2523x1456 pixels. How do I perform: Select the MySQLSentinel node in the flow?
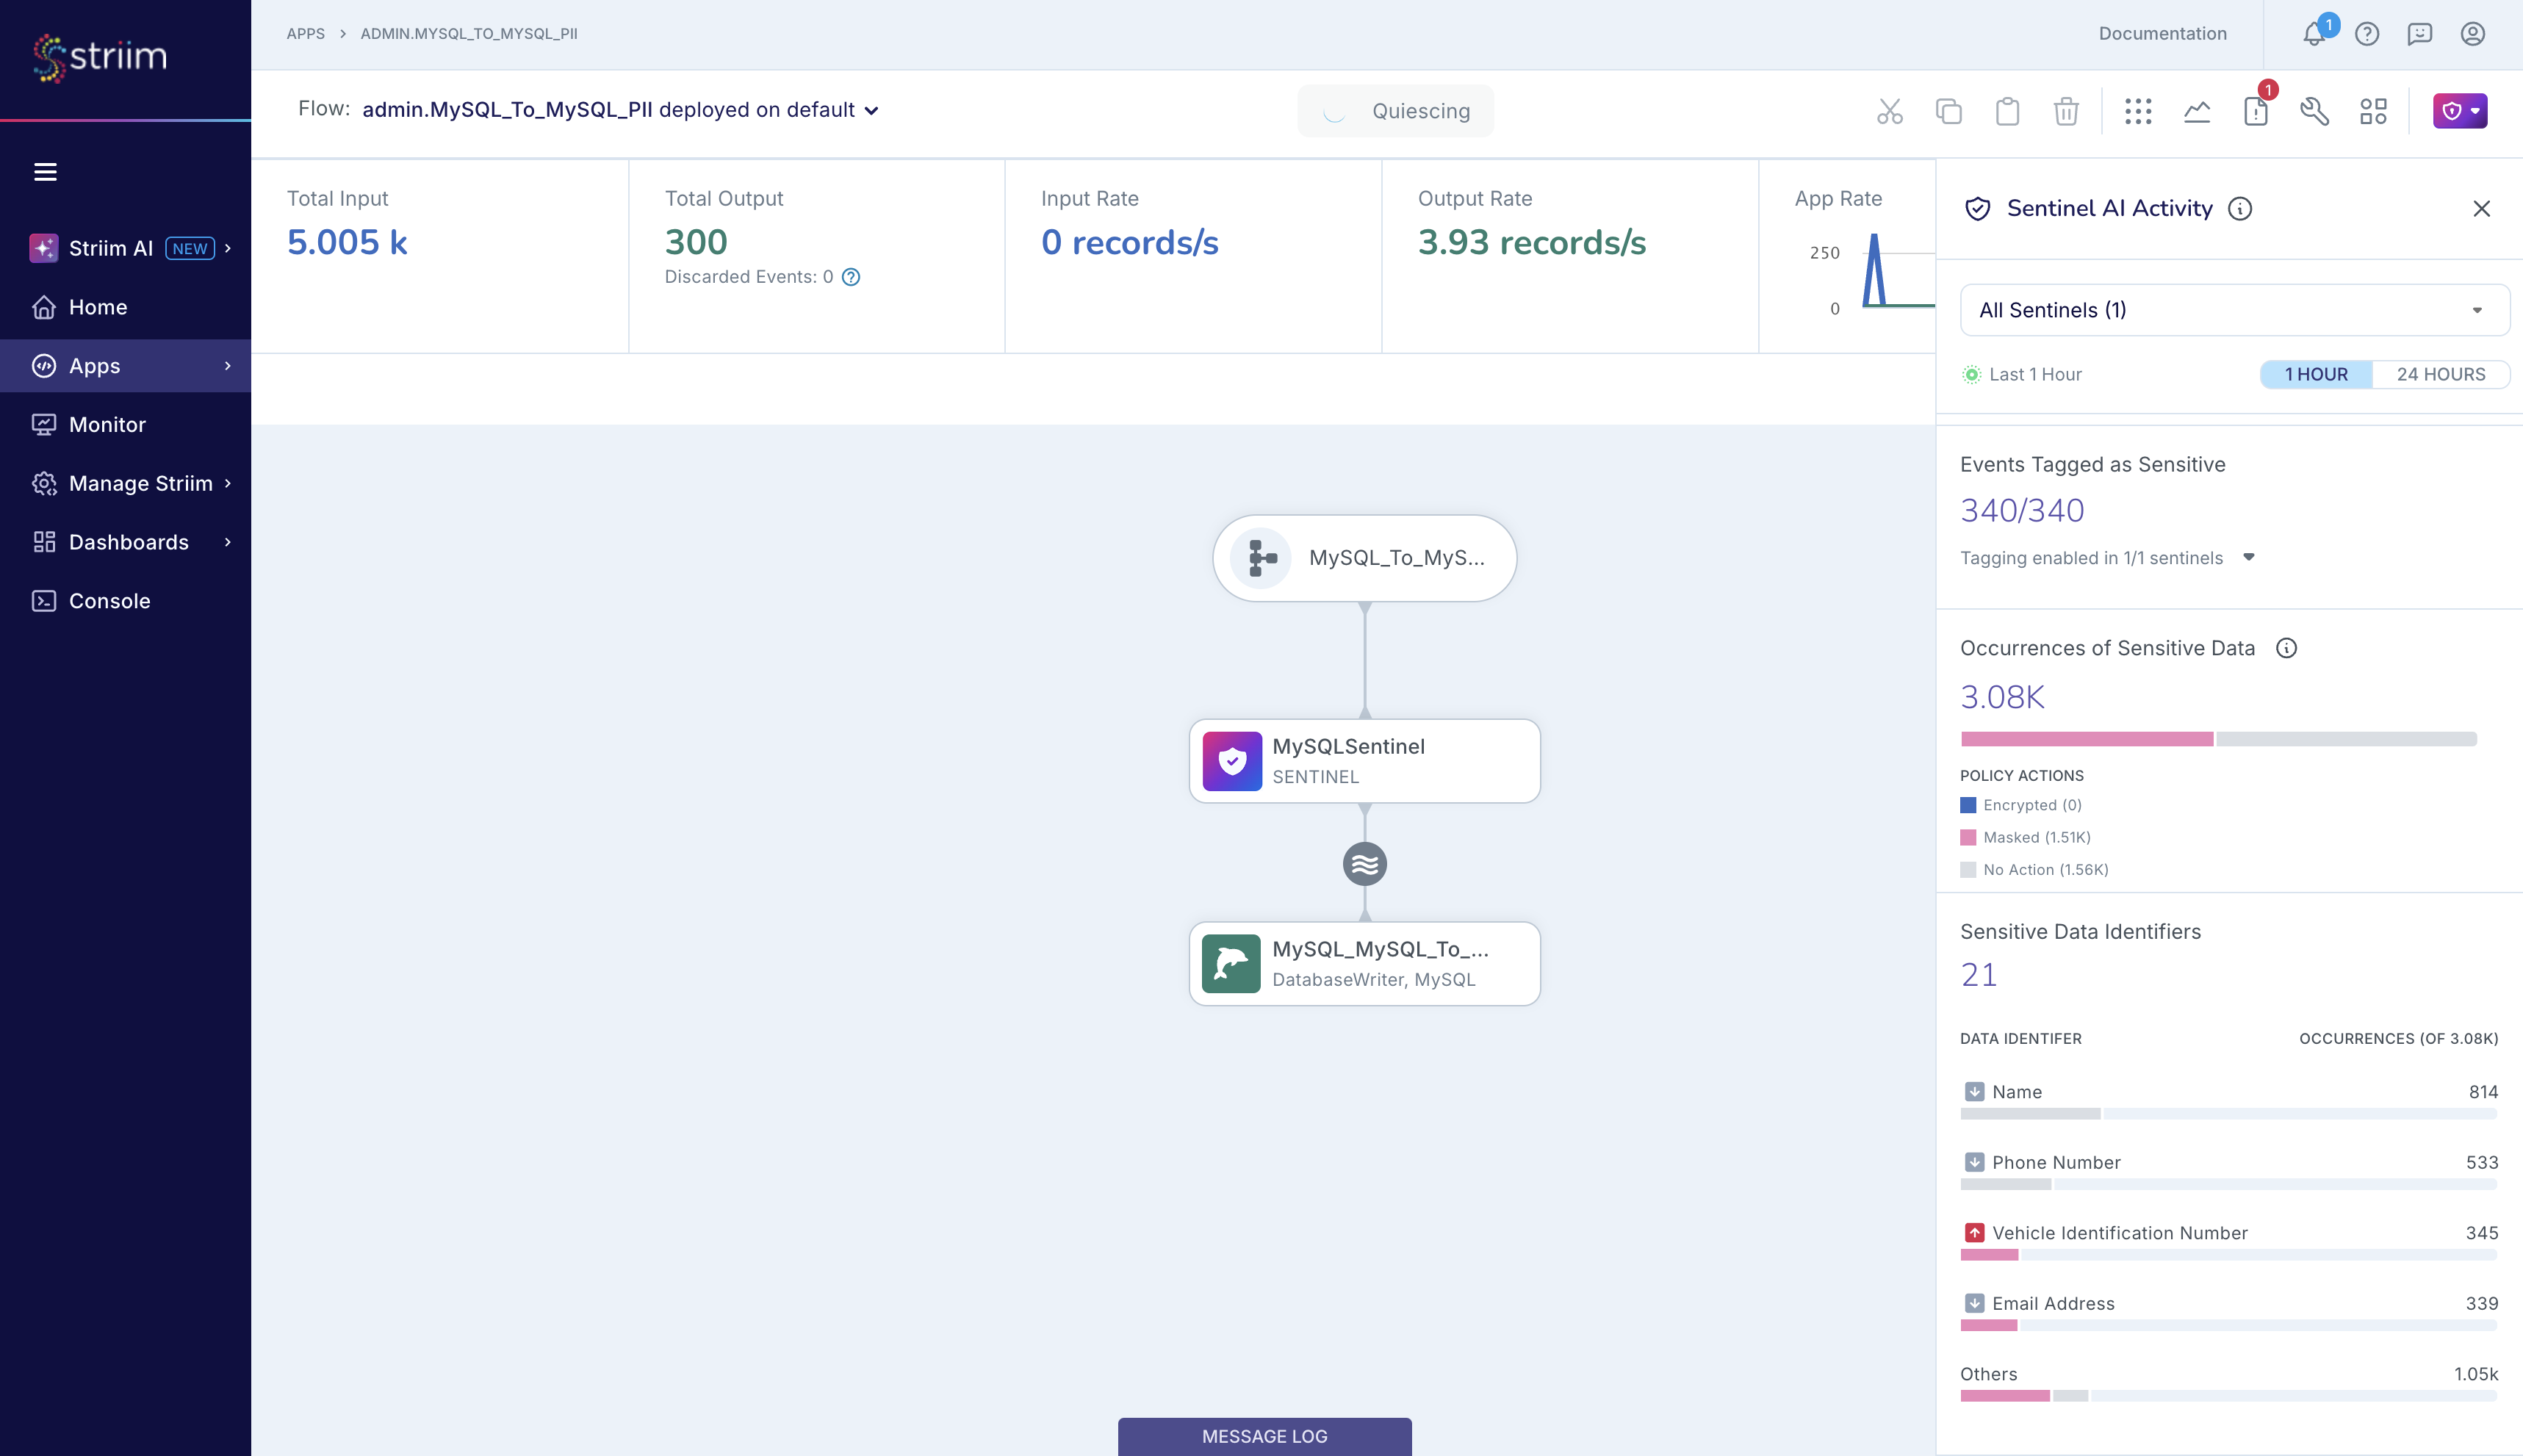point(1364,760)
